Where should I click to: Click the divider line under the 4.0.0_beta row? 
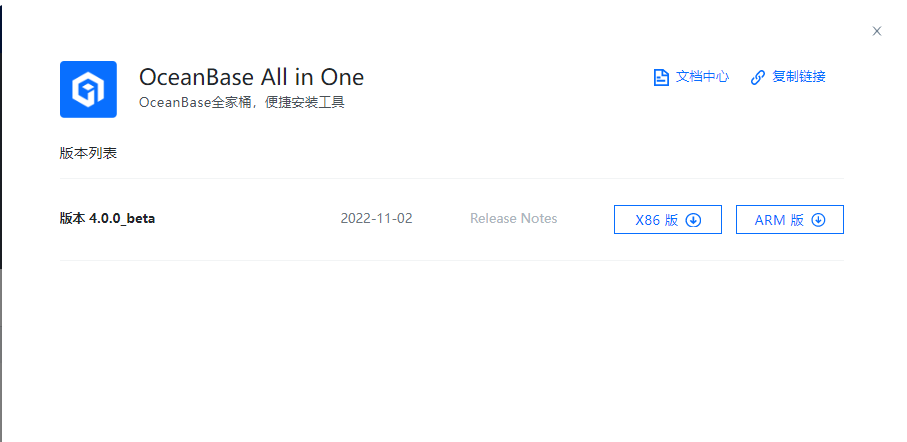point(452,260)
